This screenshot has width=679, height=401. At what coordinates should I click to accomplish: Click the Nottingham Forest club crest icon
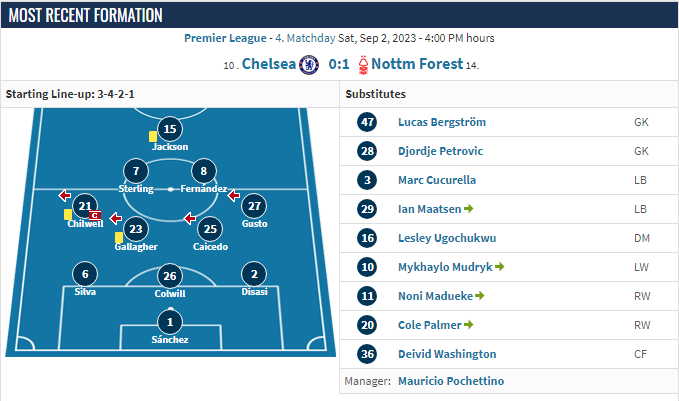pyautogui.click(x=363, y=65)
